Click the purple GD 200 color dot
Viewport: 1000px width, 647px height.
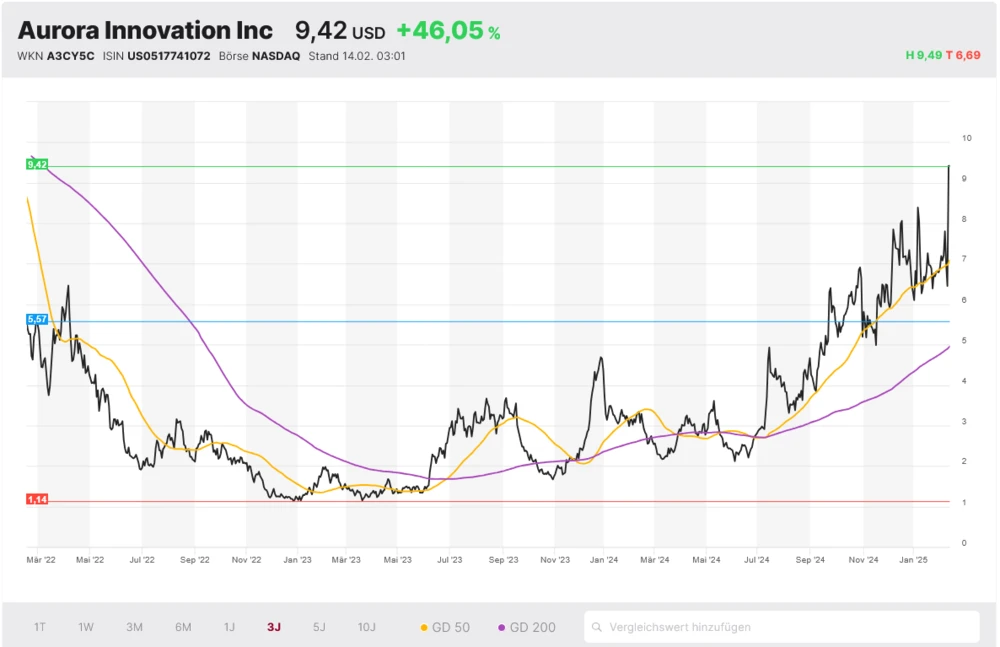(502, 628)
